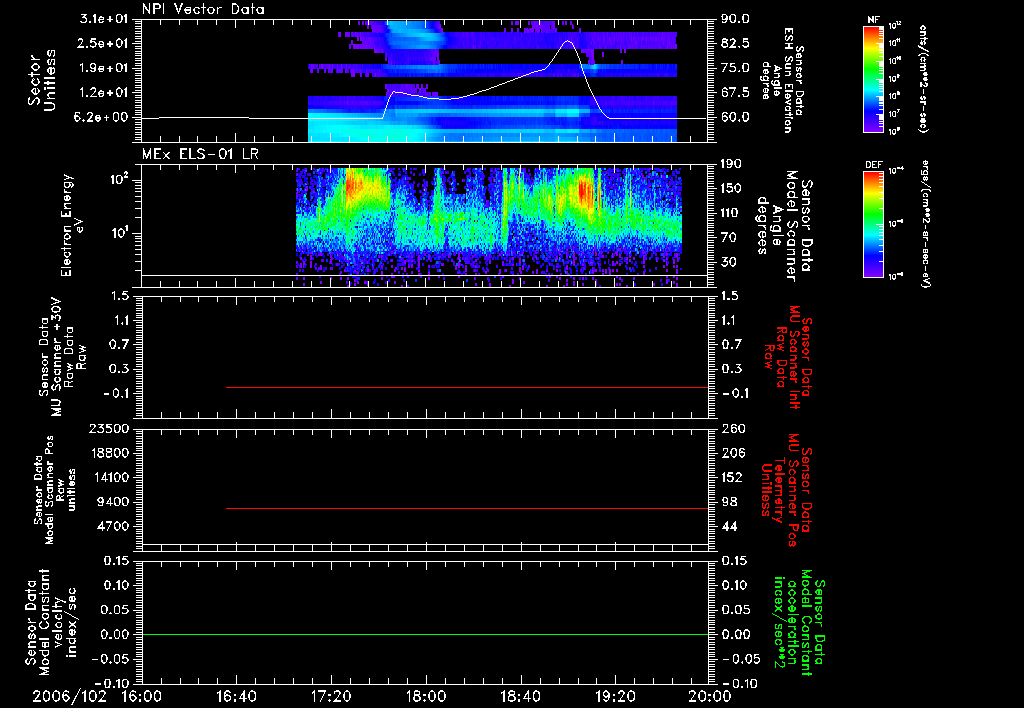Image resolution: width=1024 pixels, height=708 pixels.
Task: Click the 90.0 degree tick label
Action: [x=735, y=19]
